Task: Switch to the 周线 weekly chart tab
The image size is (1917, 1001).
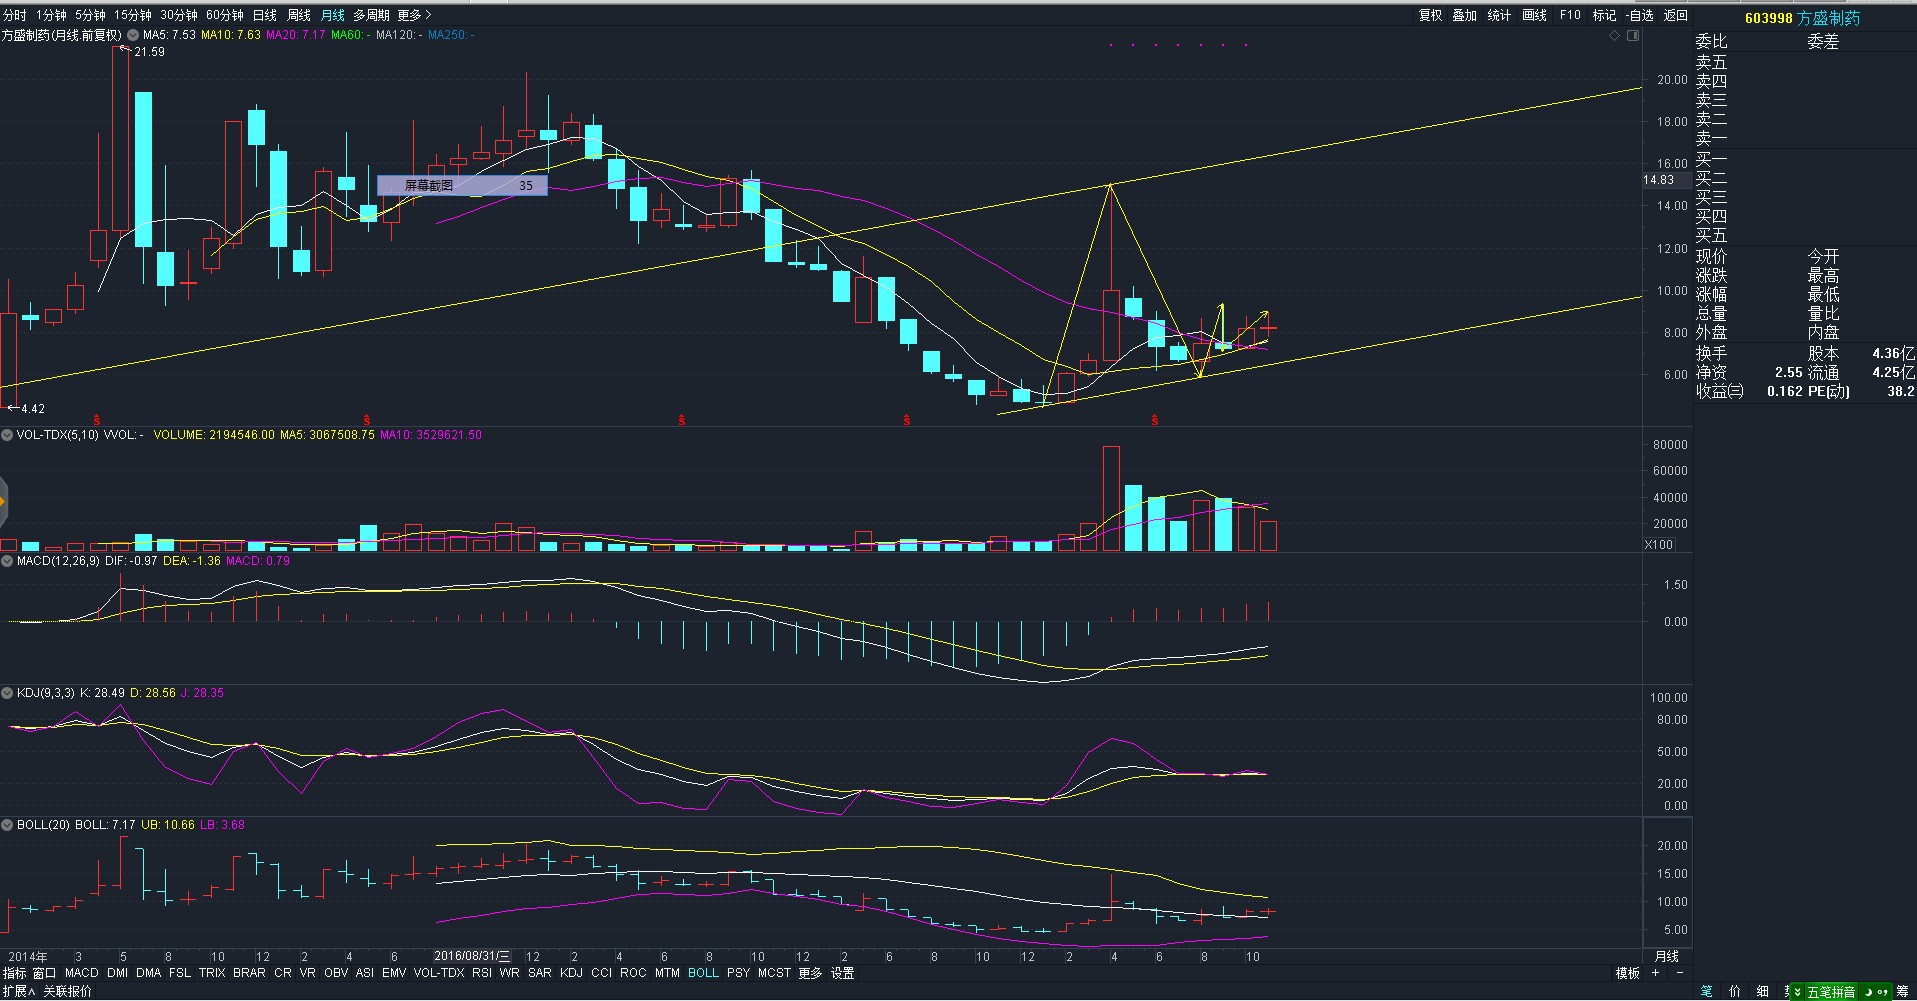Action: click(299, 15)
